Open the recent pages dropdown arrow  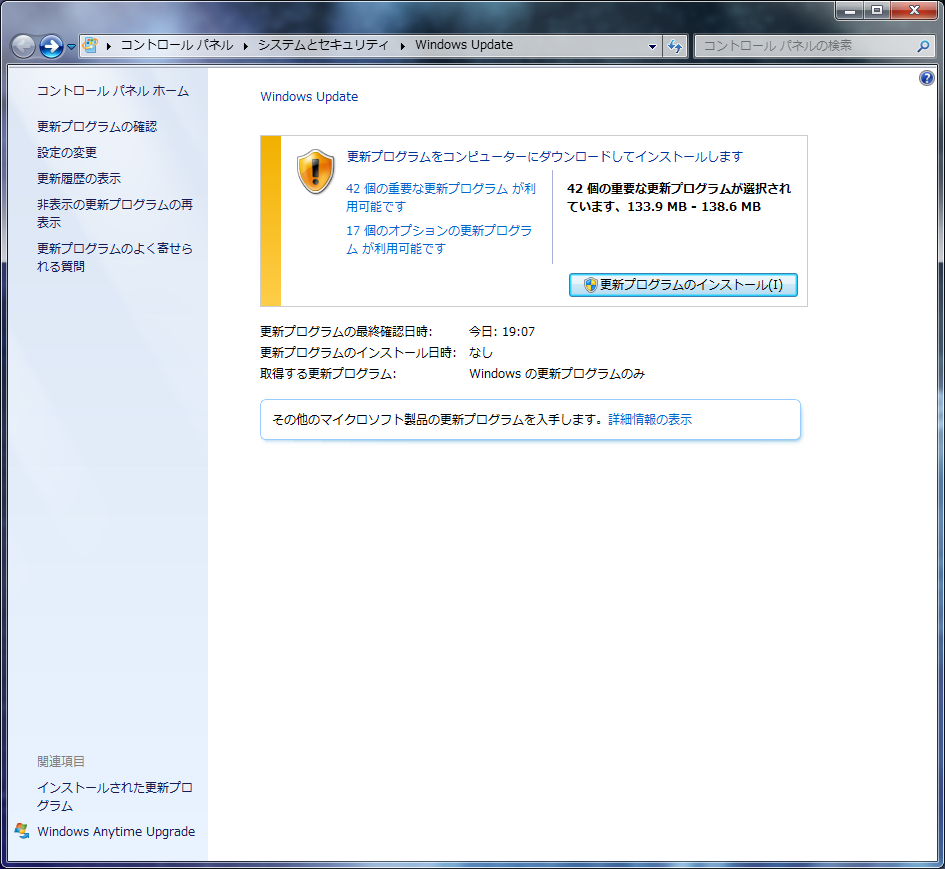pos(71,47)
